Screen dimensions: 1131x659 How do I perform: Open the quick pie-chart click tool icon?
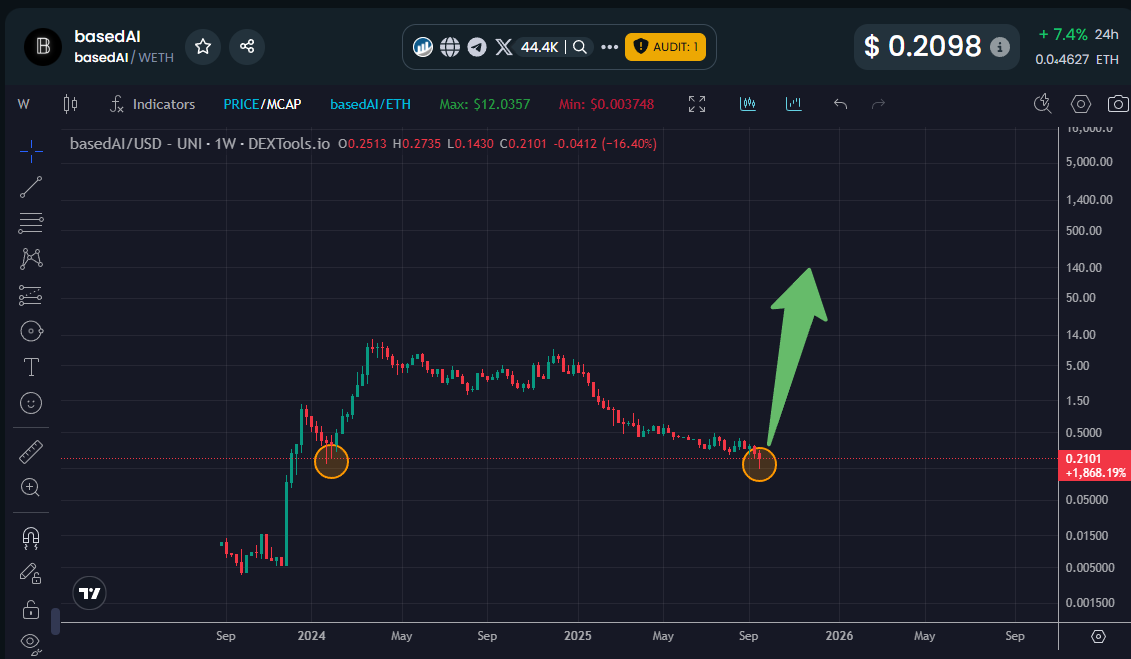point(1042,104)
